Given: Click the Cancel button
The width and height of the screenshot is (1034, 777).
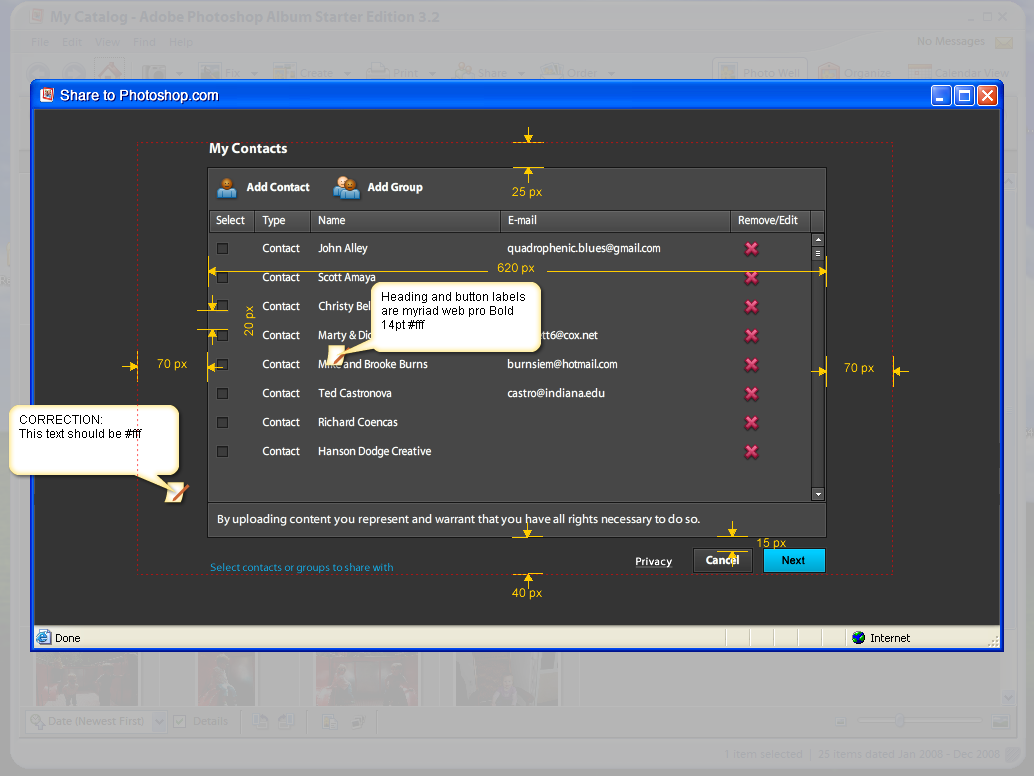Looking at the screenshot, I should (722, 561).
